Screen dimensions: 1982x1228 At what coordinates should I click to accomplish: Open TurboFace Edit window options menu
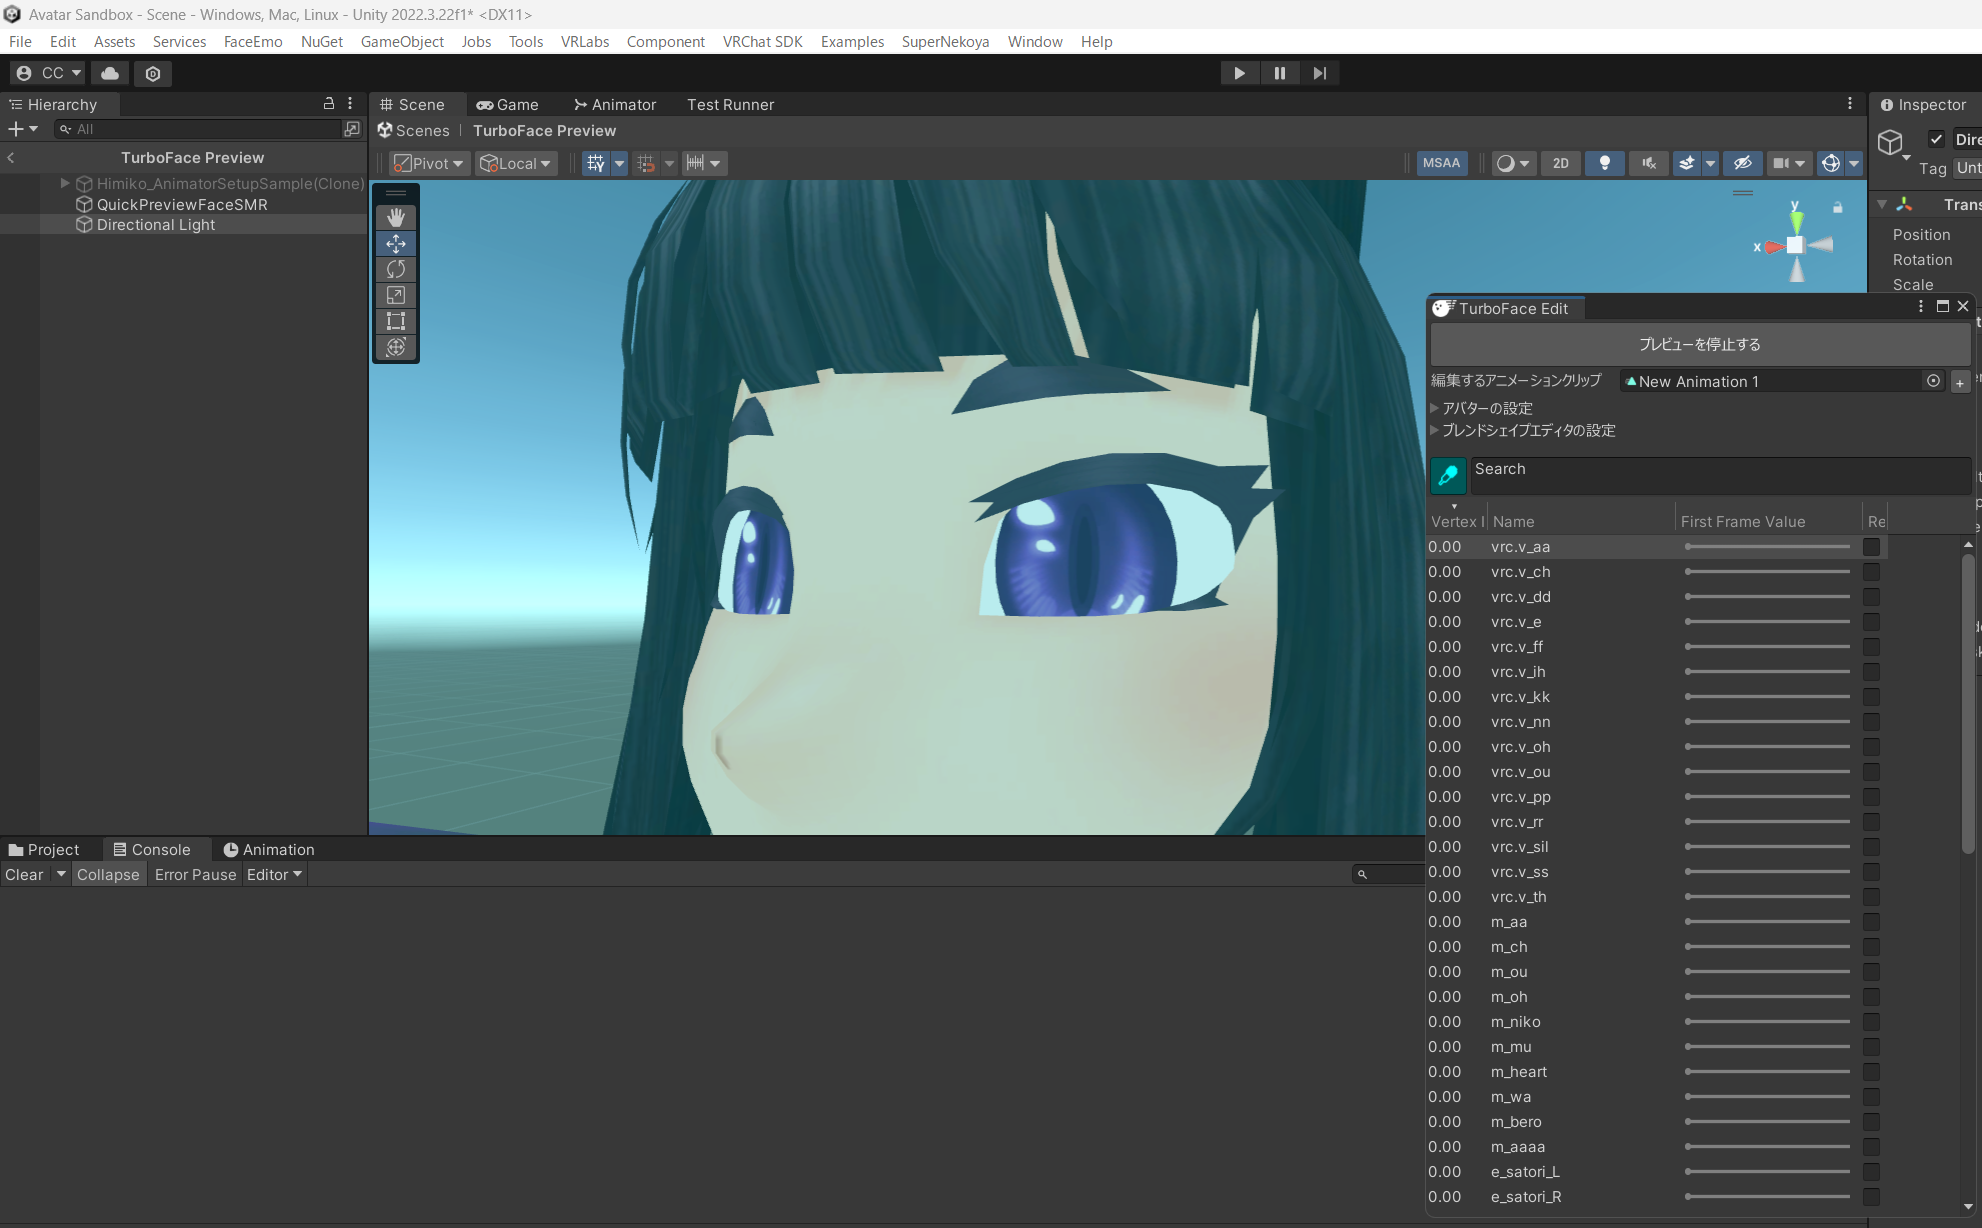click(x=1921, y=307)
